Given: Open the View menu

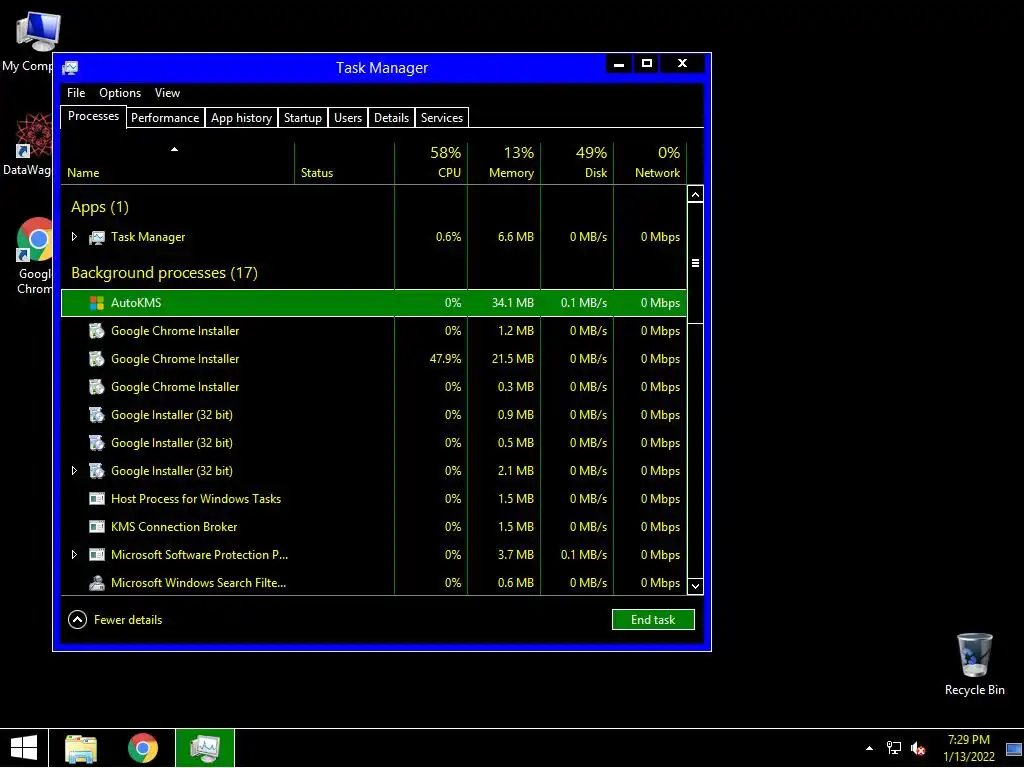Looking at the screenshot, I should pyautogui.click(x=167, y=93).
